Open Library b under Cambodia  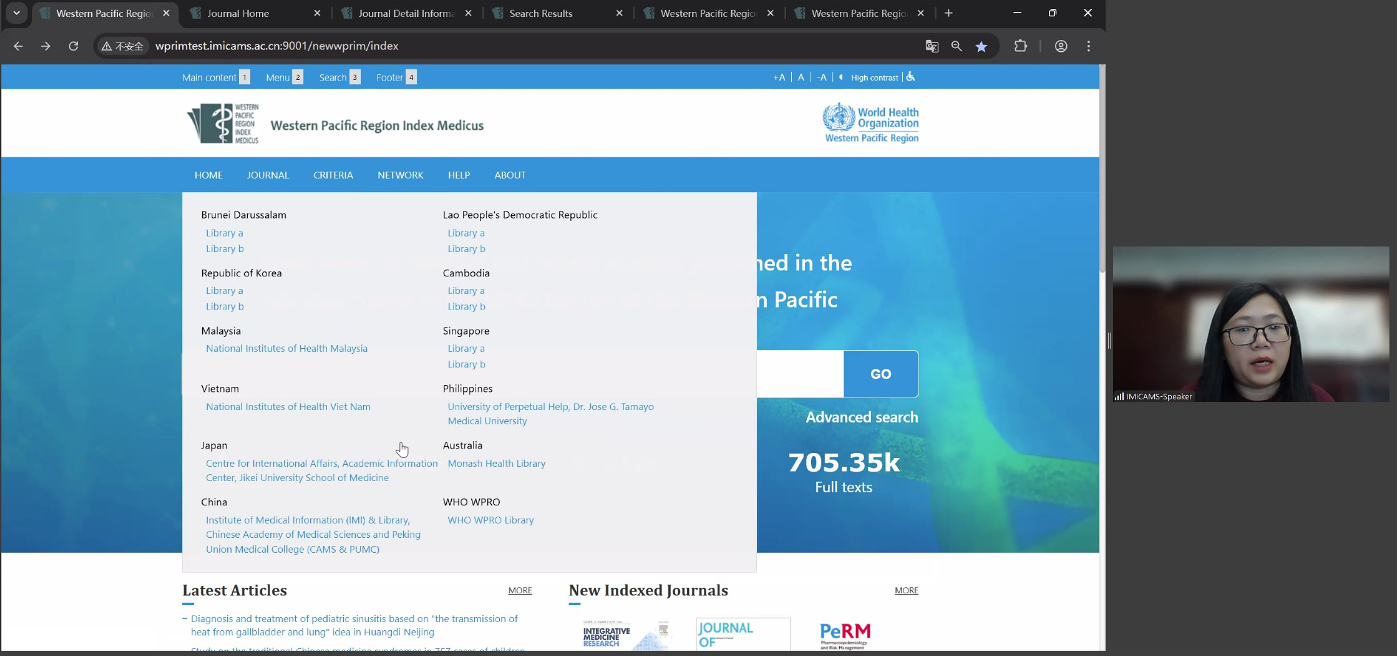click(x=467, y=307)
